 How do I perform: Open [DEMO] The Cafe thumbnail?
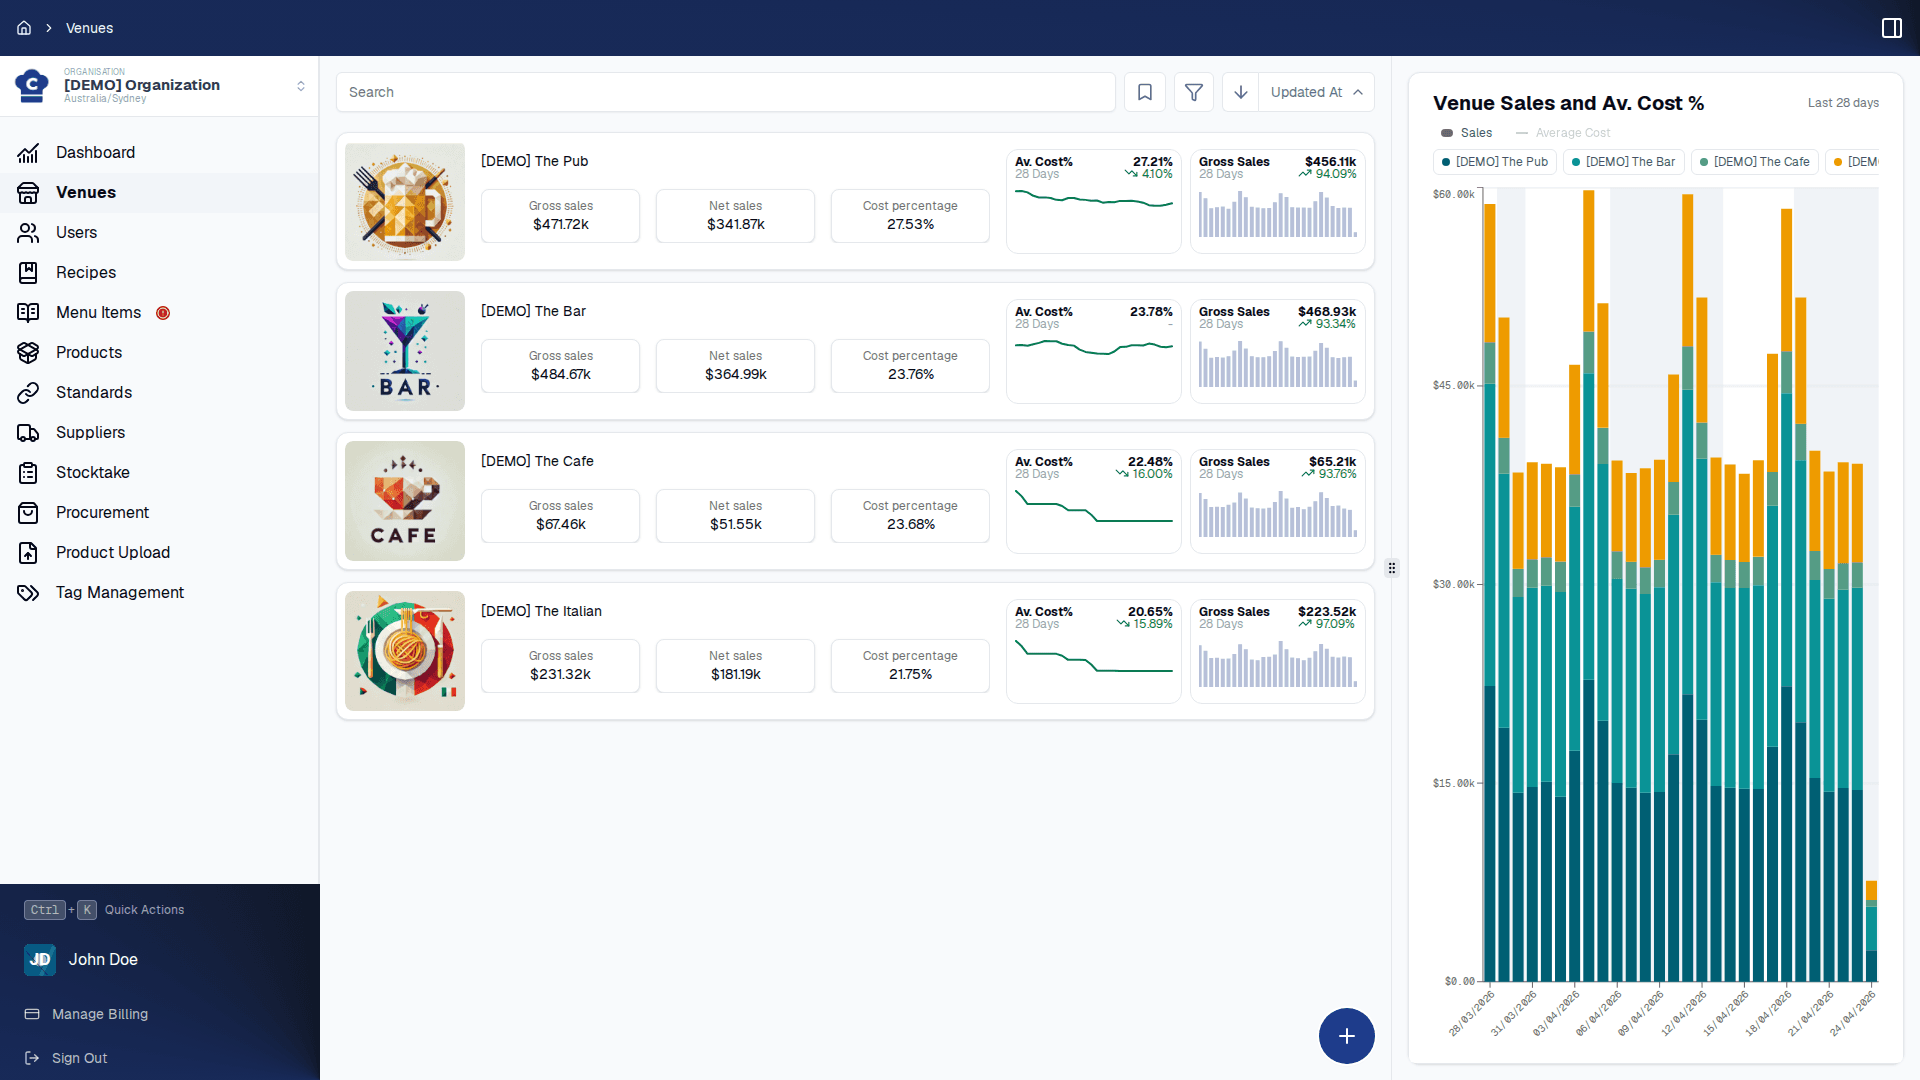(x=405, y=501)
